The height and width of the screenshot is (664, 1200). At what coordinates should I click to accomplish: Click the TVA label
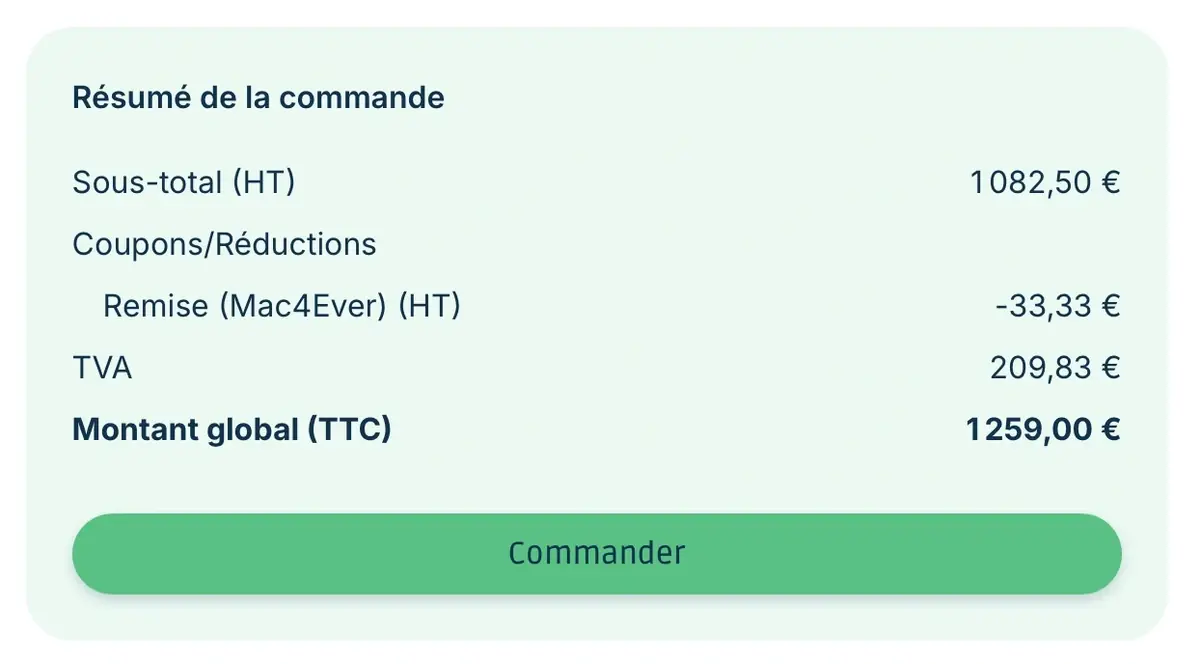pos(102,368)
